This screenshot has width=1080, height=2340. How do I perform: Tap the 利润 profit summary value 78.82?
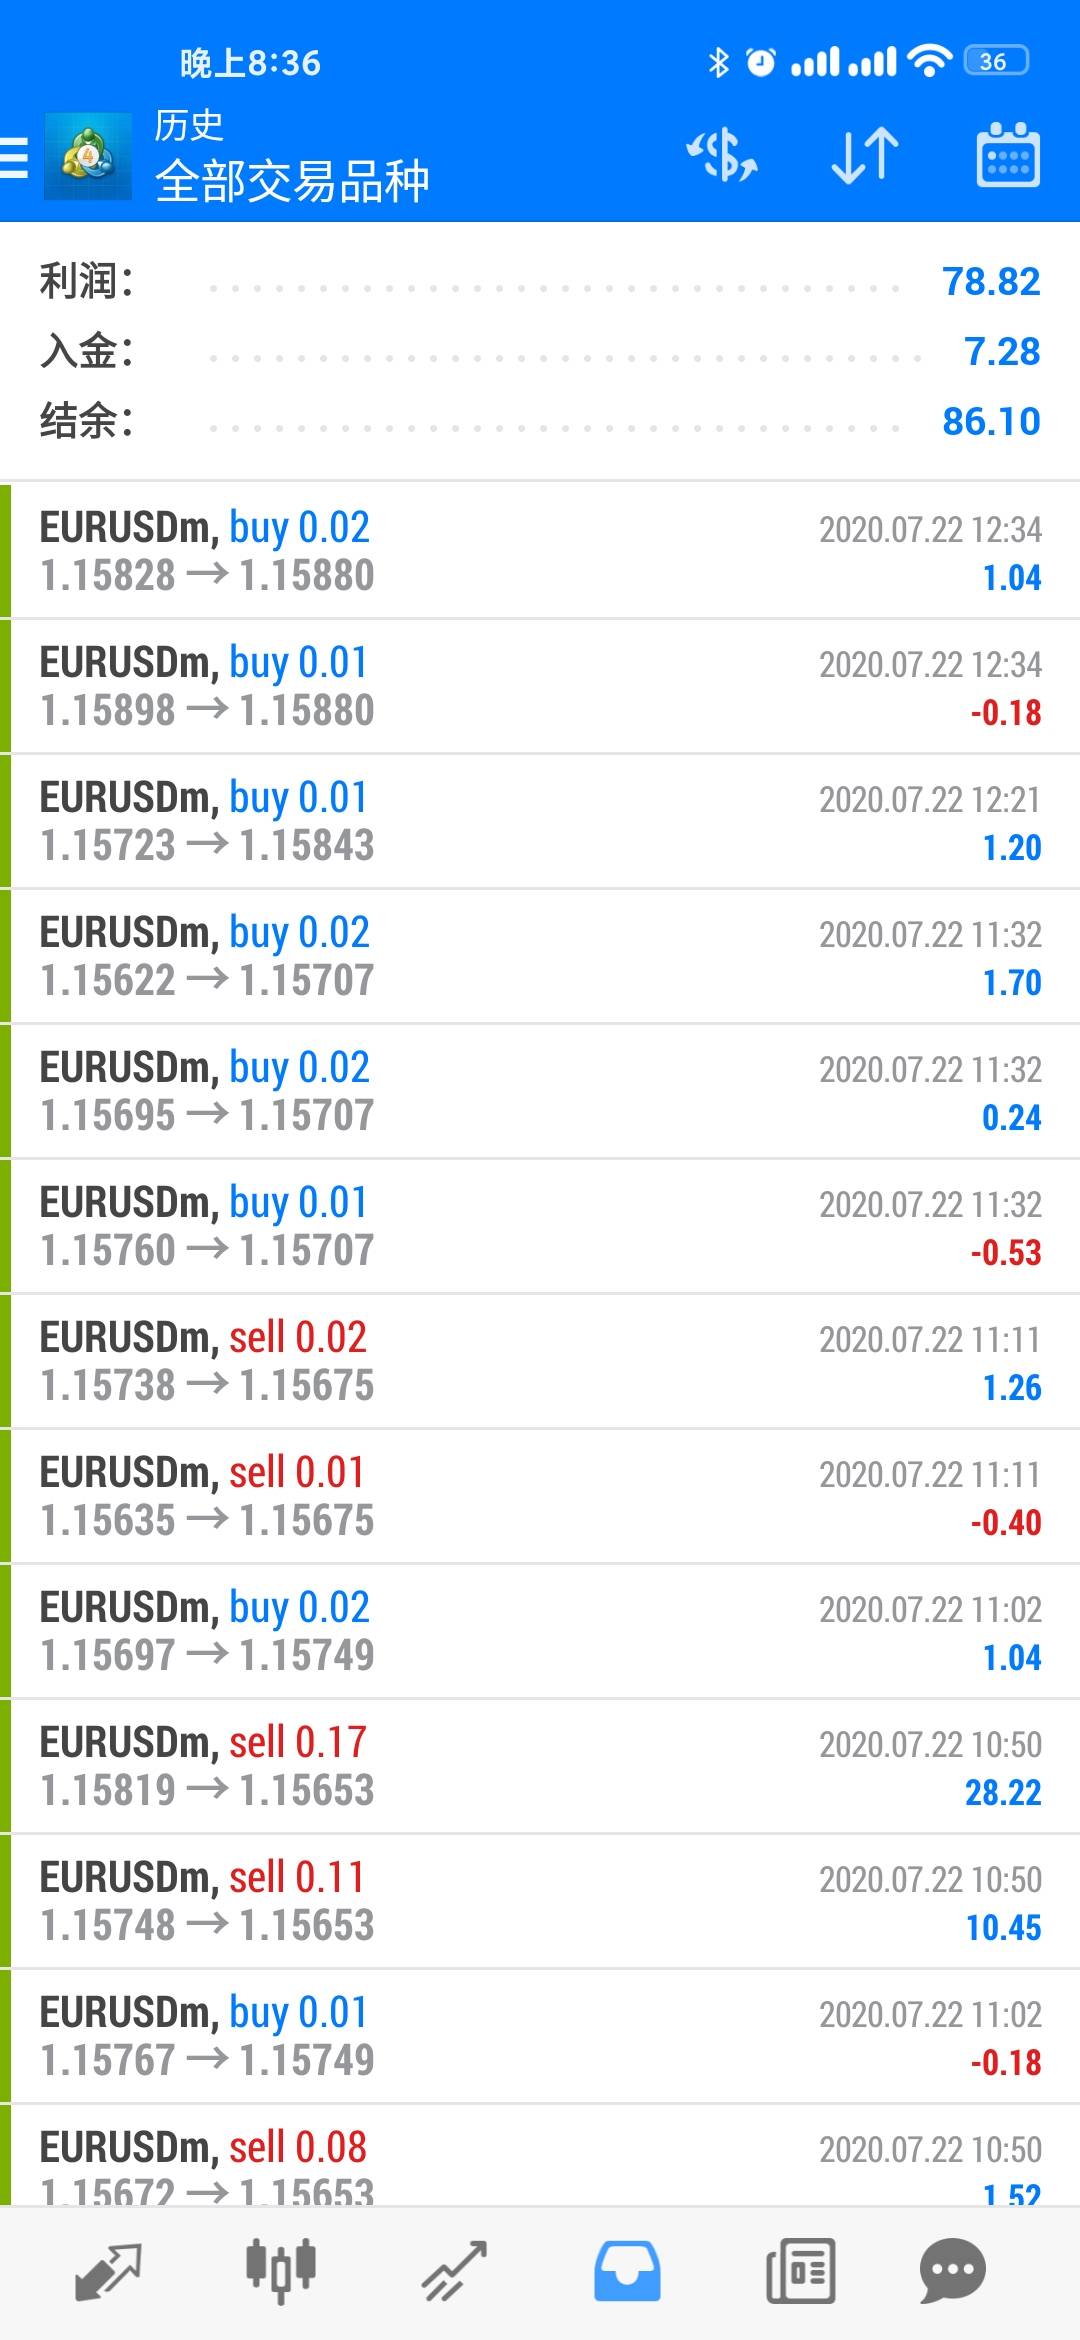pyautogui.click(x=990, y=282)
